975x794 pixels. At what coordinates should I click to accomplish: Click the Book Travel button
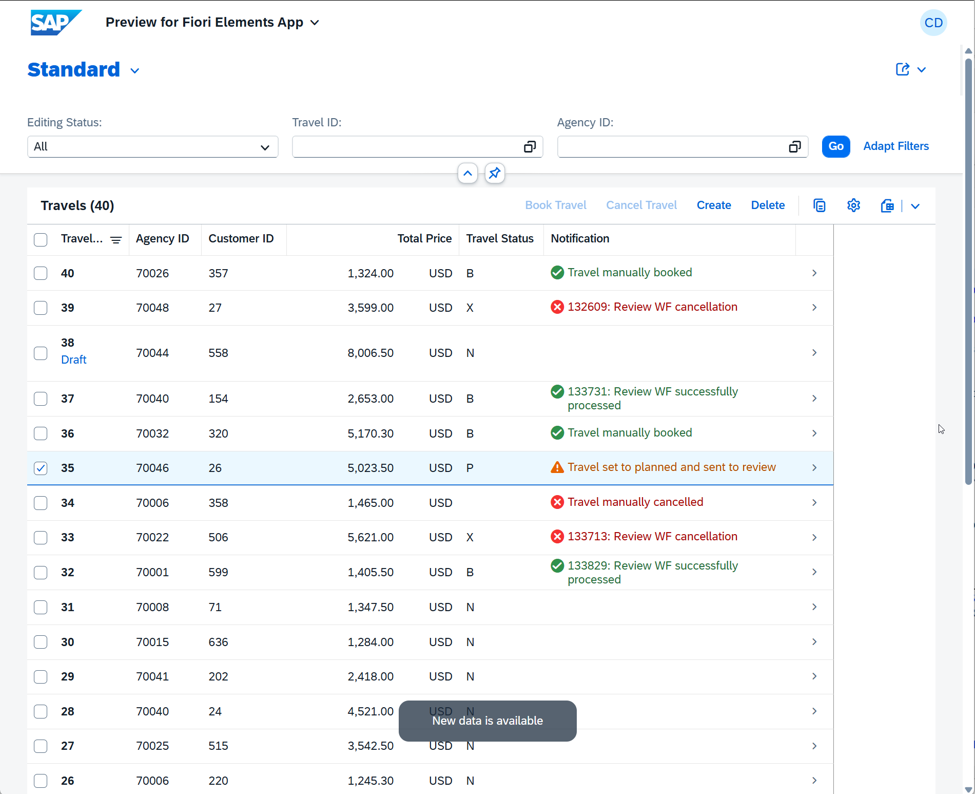556,205
